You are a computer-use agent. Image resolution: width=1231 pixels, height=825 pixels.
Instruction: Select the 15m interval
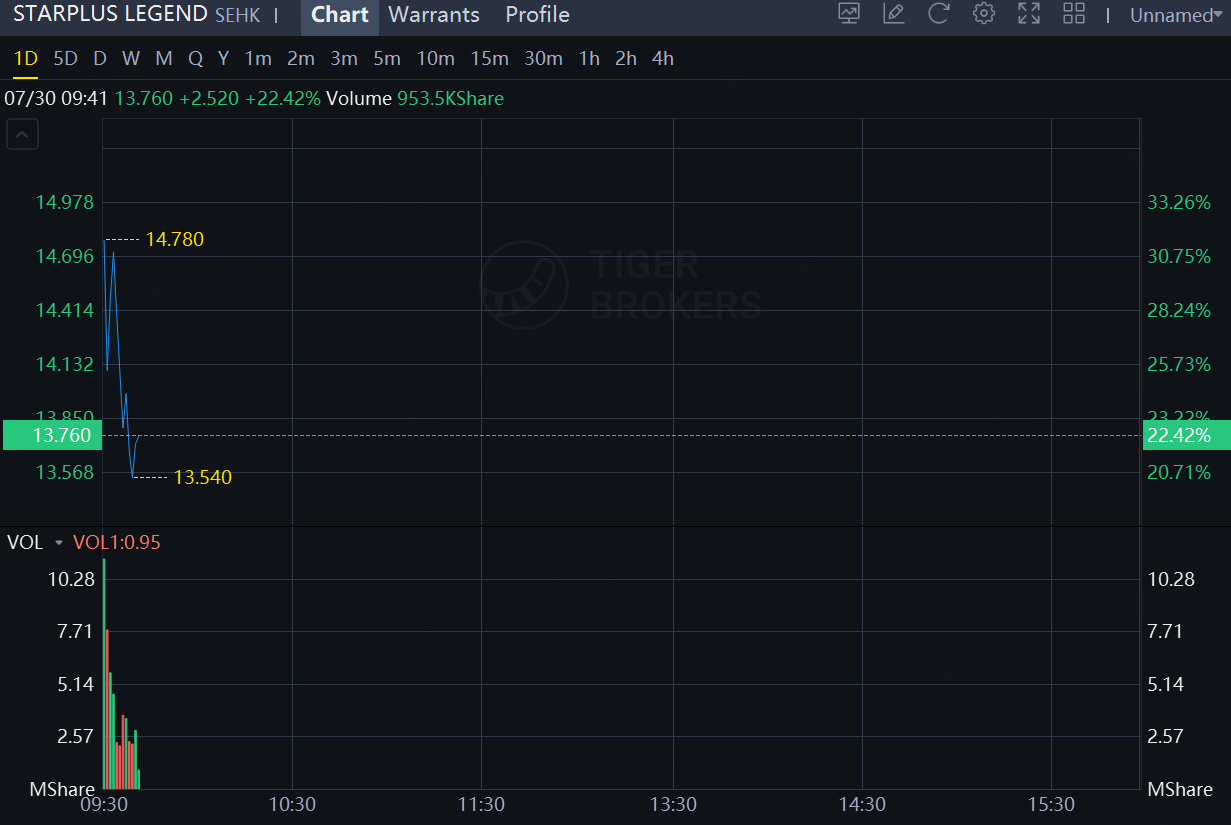coord(489,59)
